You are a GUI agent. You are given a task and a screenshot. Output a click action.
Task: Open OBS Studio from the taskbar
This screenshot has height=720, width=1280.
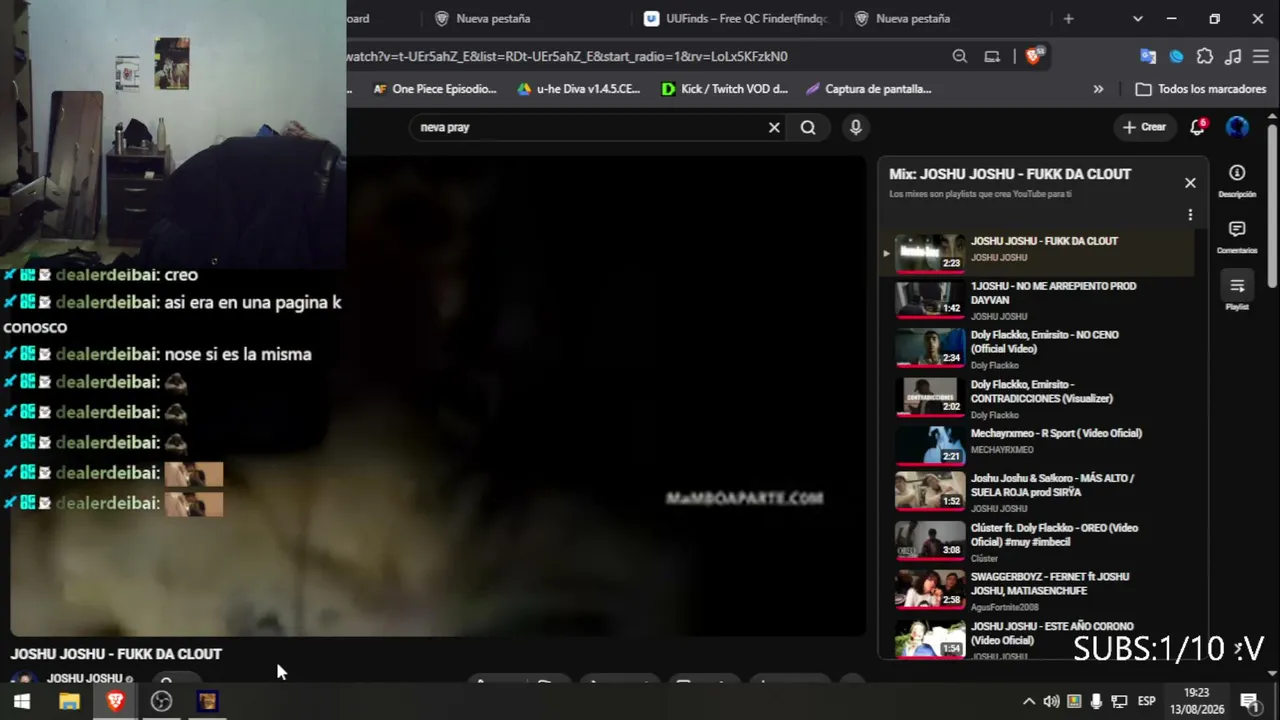tap(161, 701)
